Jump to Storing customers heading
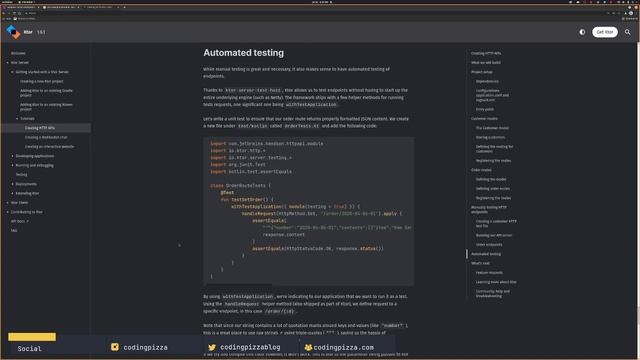The image size is (640, 360). [x=490, y=137]
